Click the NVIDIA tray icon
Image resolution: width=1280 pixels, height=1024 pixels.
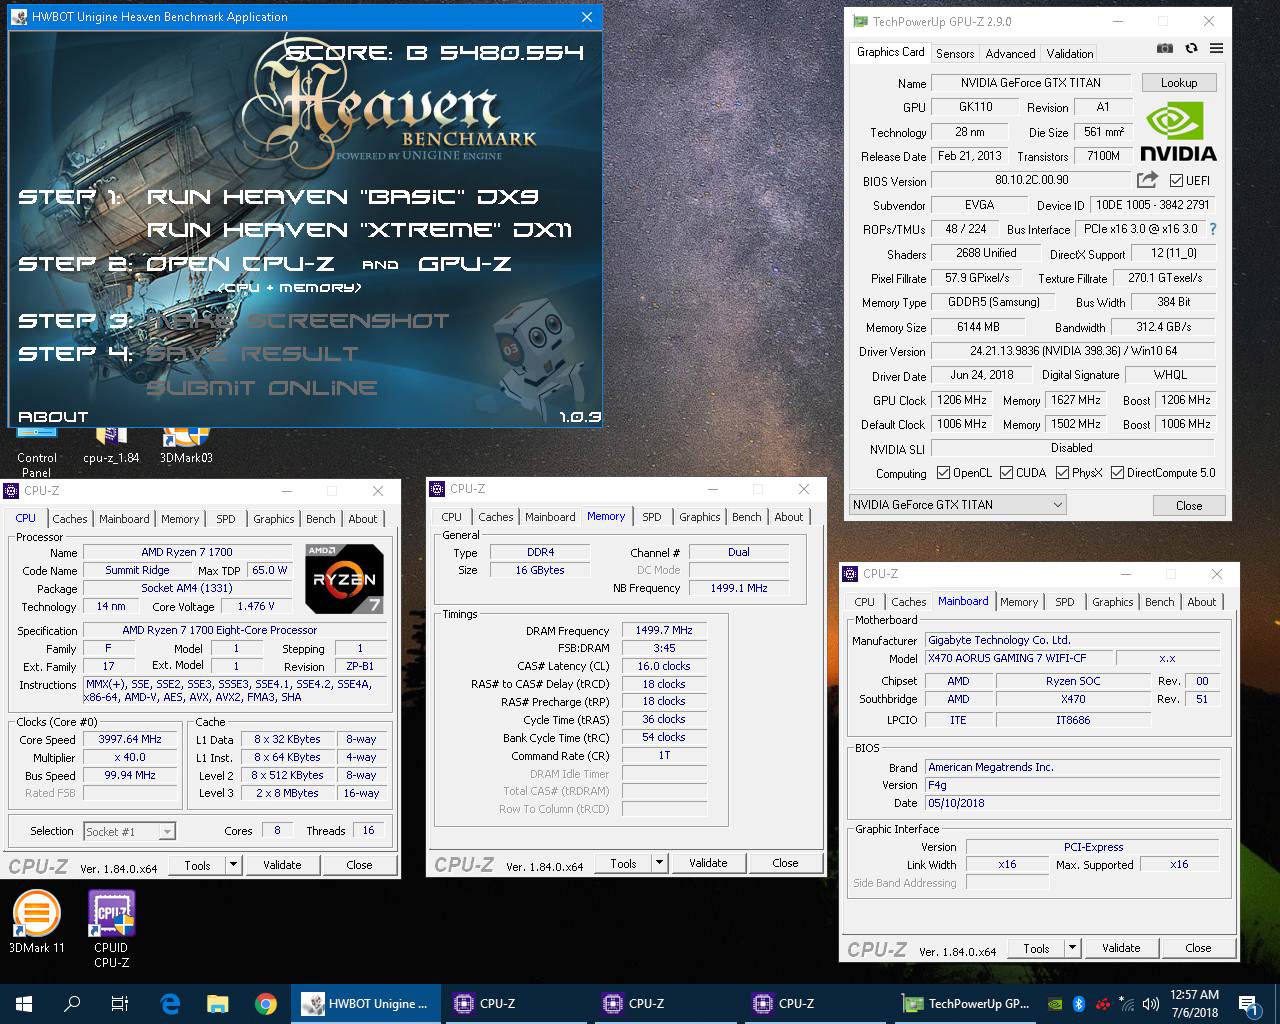coord(1055,1004)
